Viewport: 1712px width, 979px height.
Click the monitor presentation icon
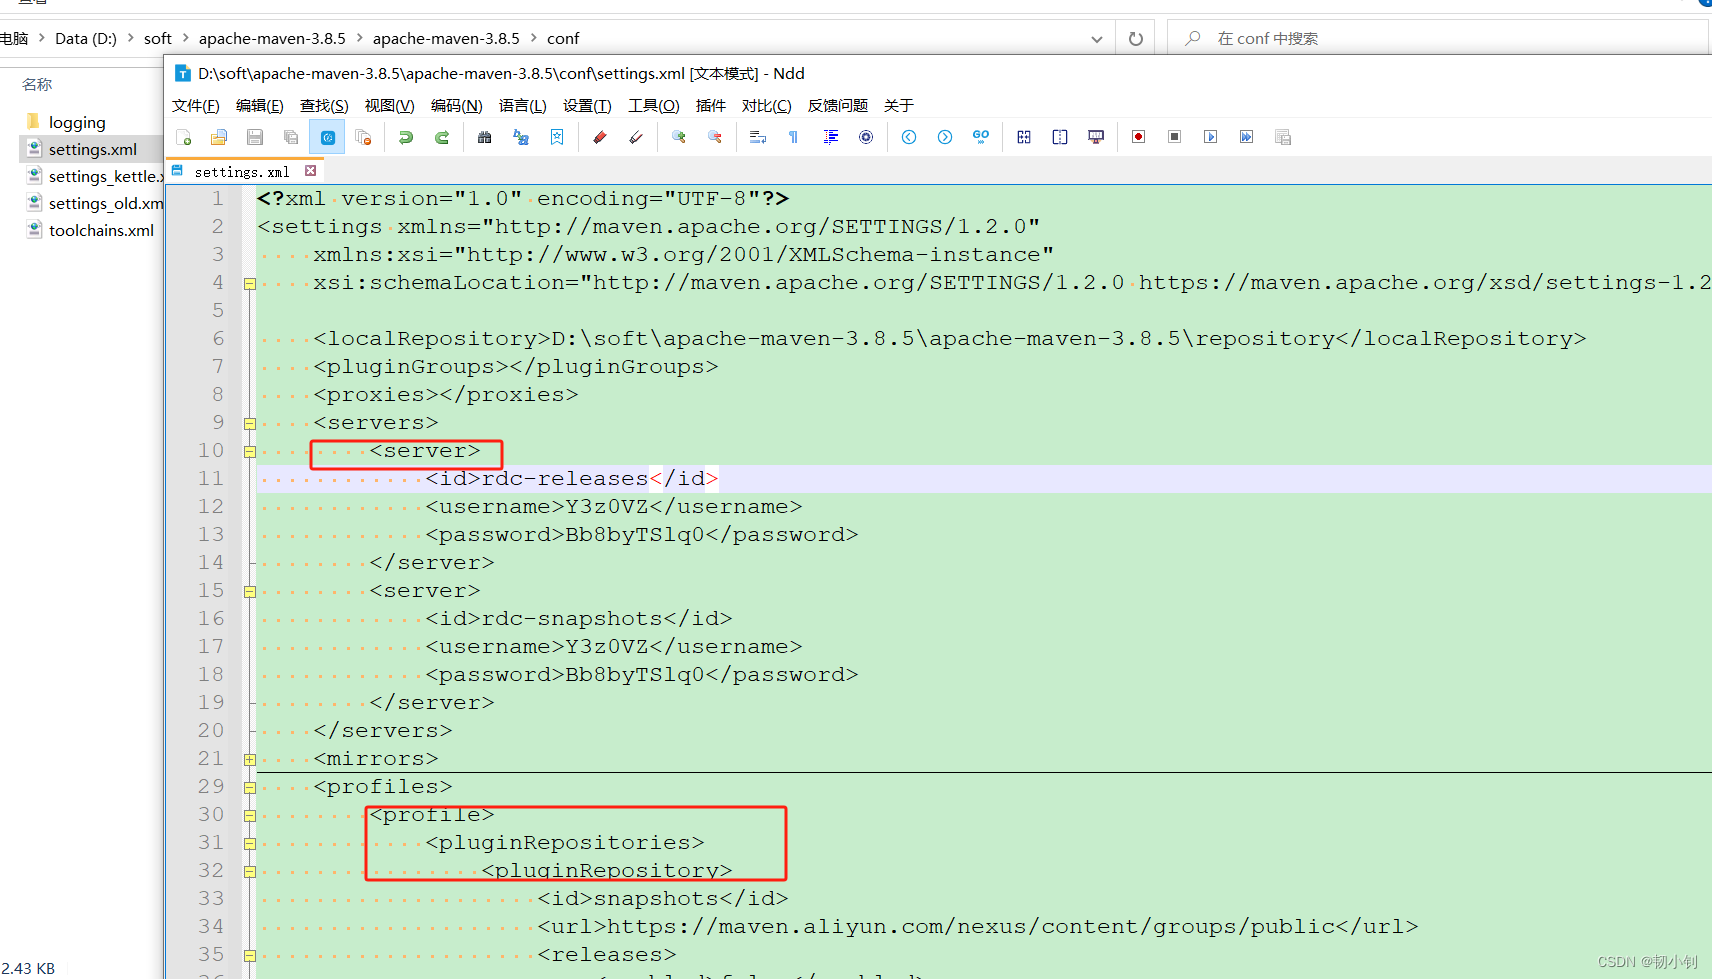point(1096,137)
